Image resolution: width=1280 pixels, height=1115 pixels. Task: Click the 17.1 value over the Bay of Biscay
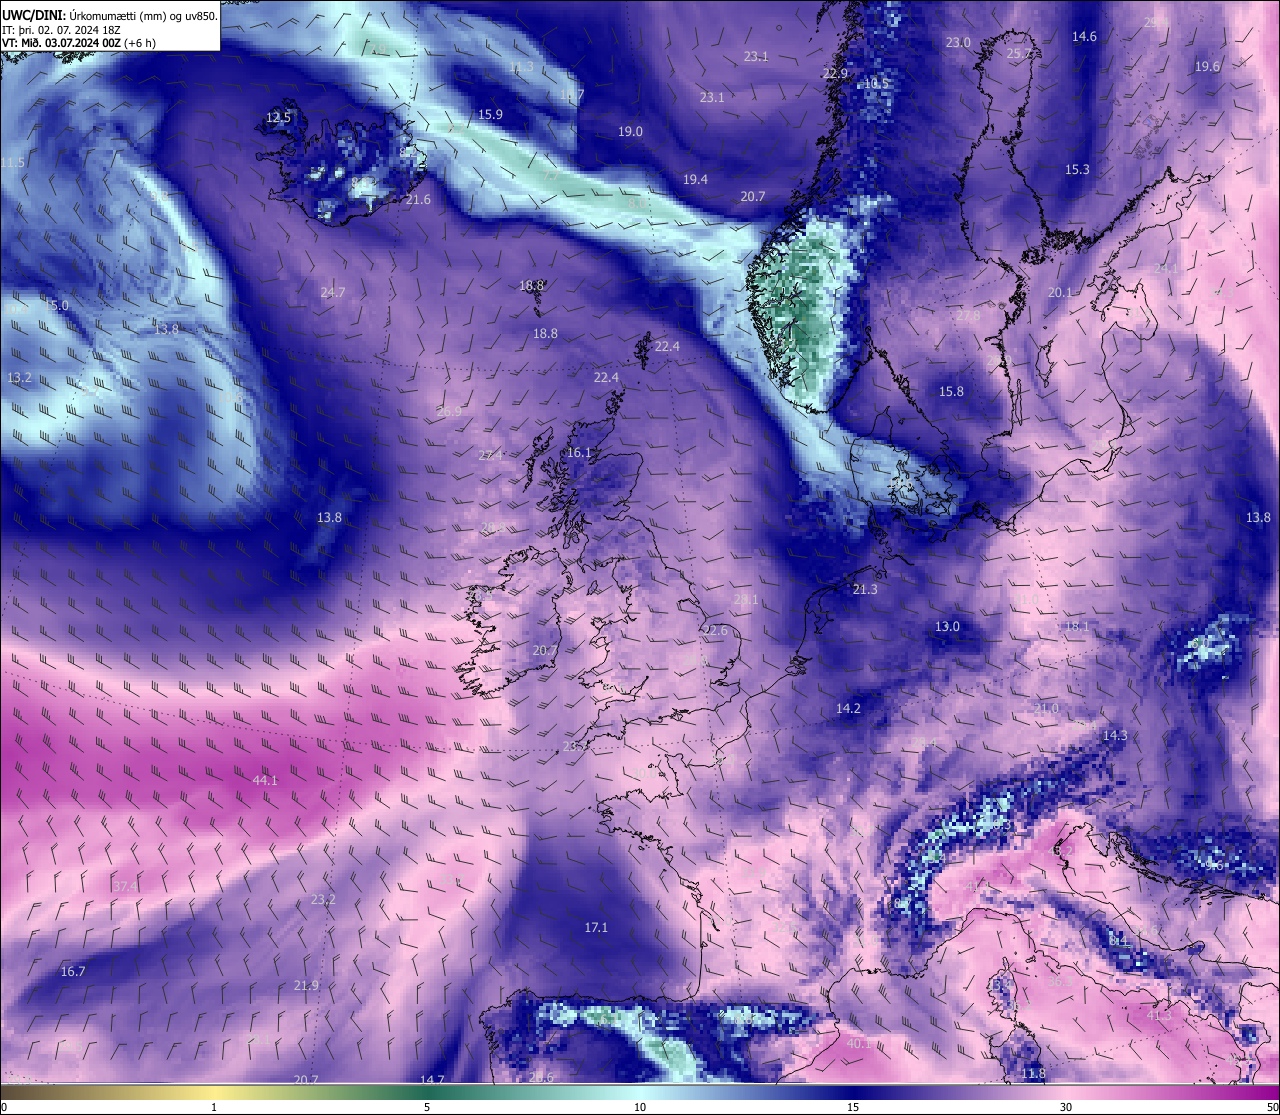[596, 929]
